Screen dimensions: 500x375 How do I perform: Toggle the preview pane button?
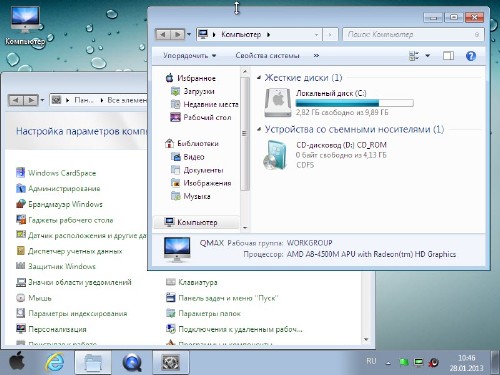(448, 56)
